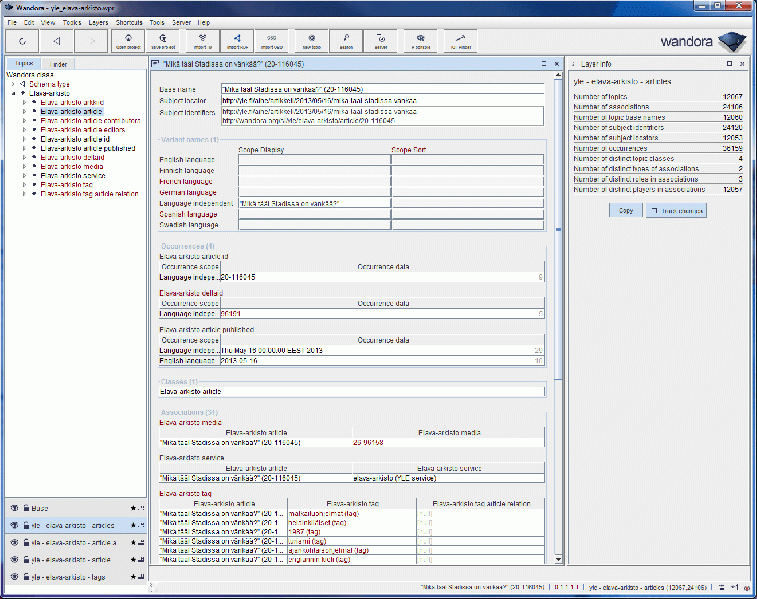Click the back navigation arrow in toolbar
This screenshot has width=757, height=599.
click(x=57, y=41)
